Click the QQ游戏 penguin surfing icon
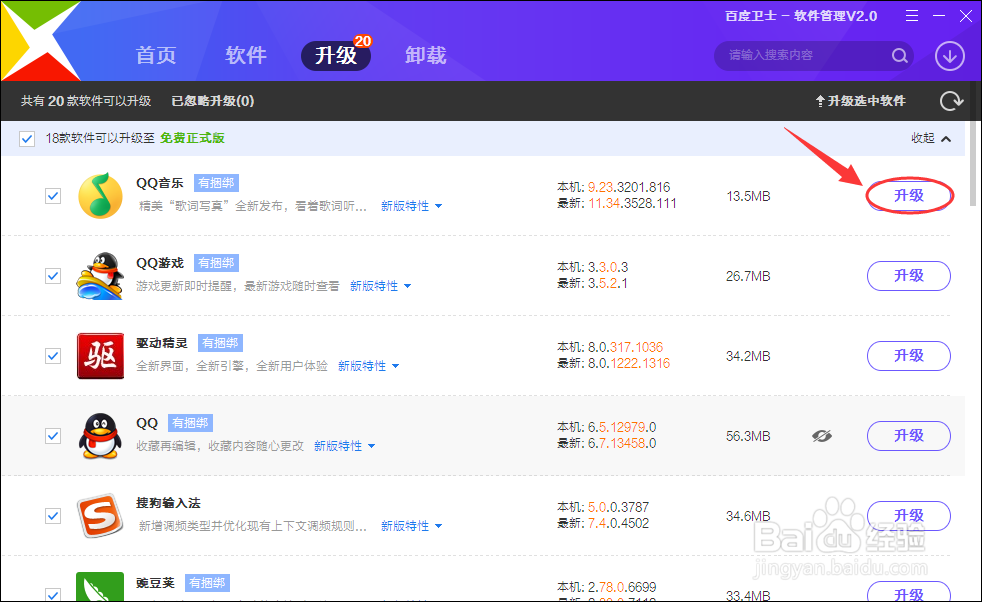 tap(100, 275)
